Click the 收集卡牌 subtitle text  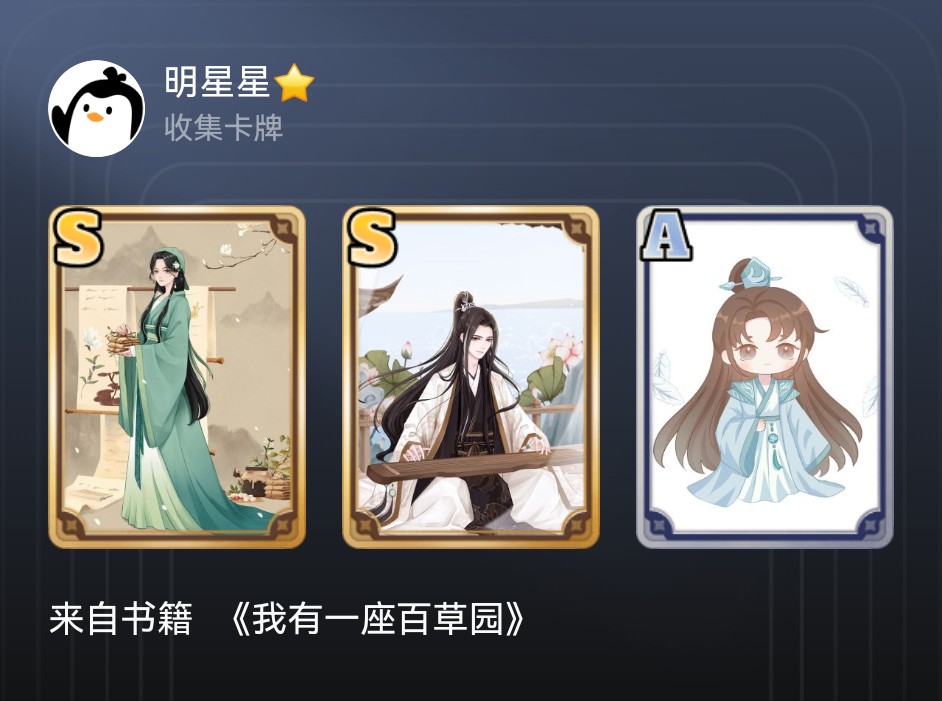click(x=223, y=127)
